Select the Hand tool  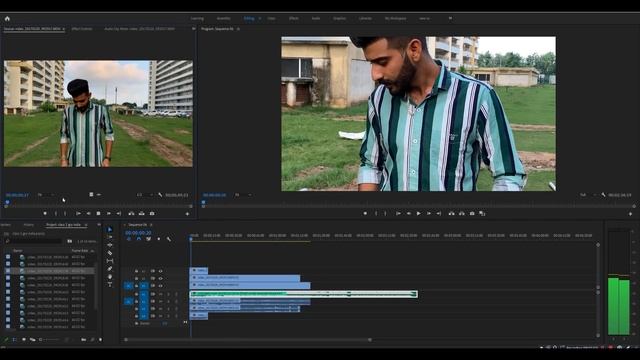pyautogui.click(x=109, y=277)
